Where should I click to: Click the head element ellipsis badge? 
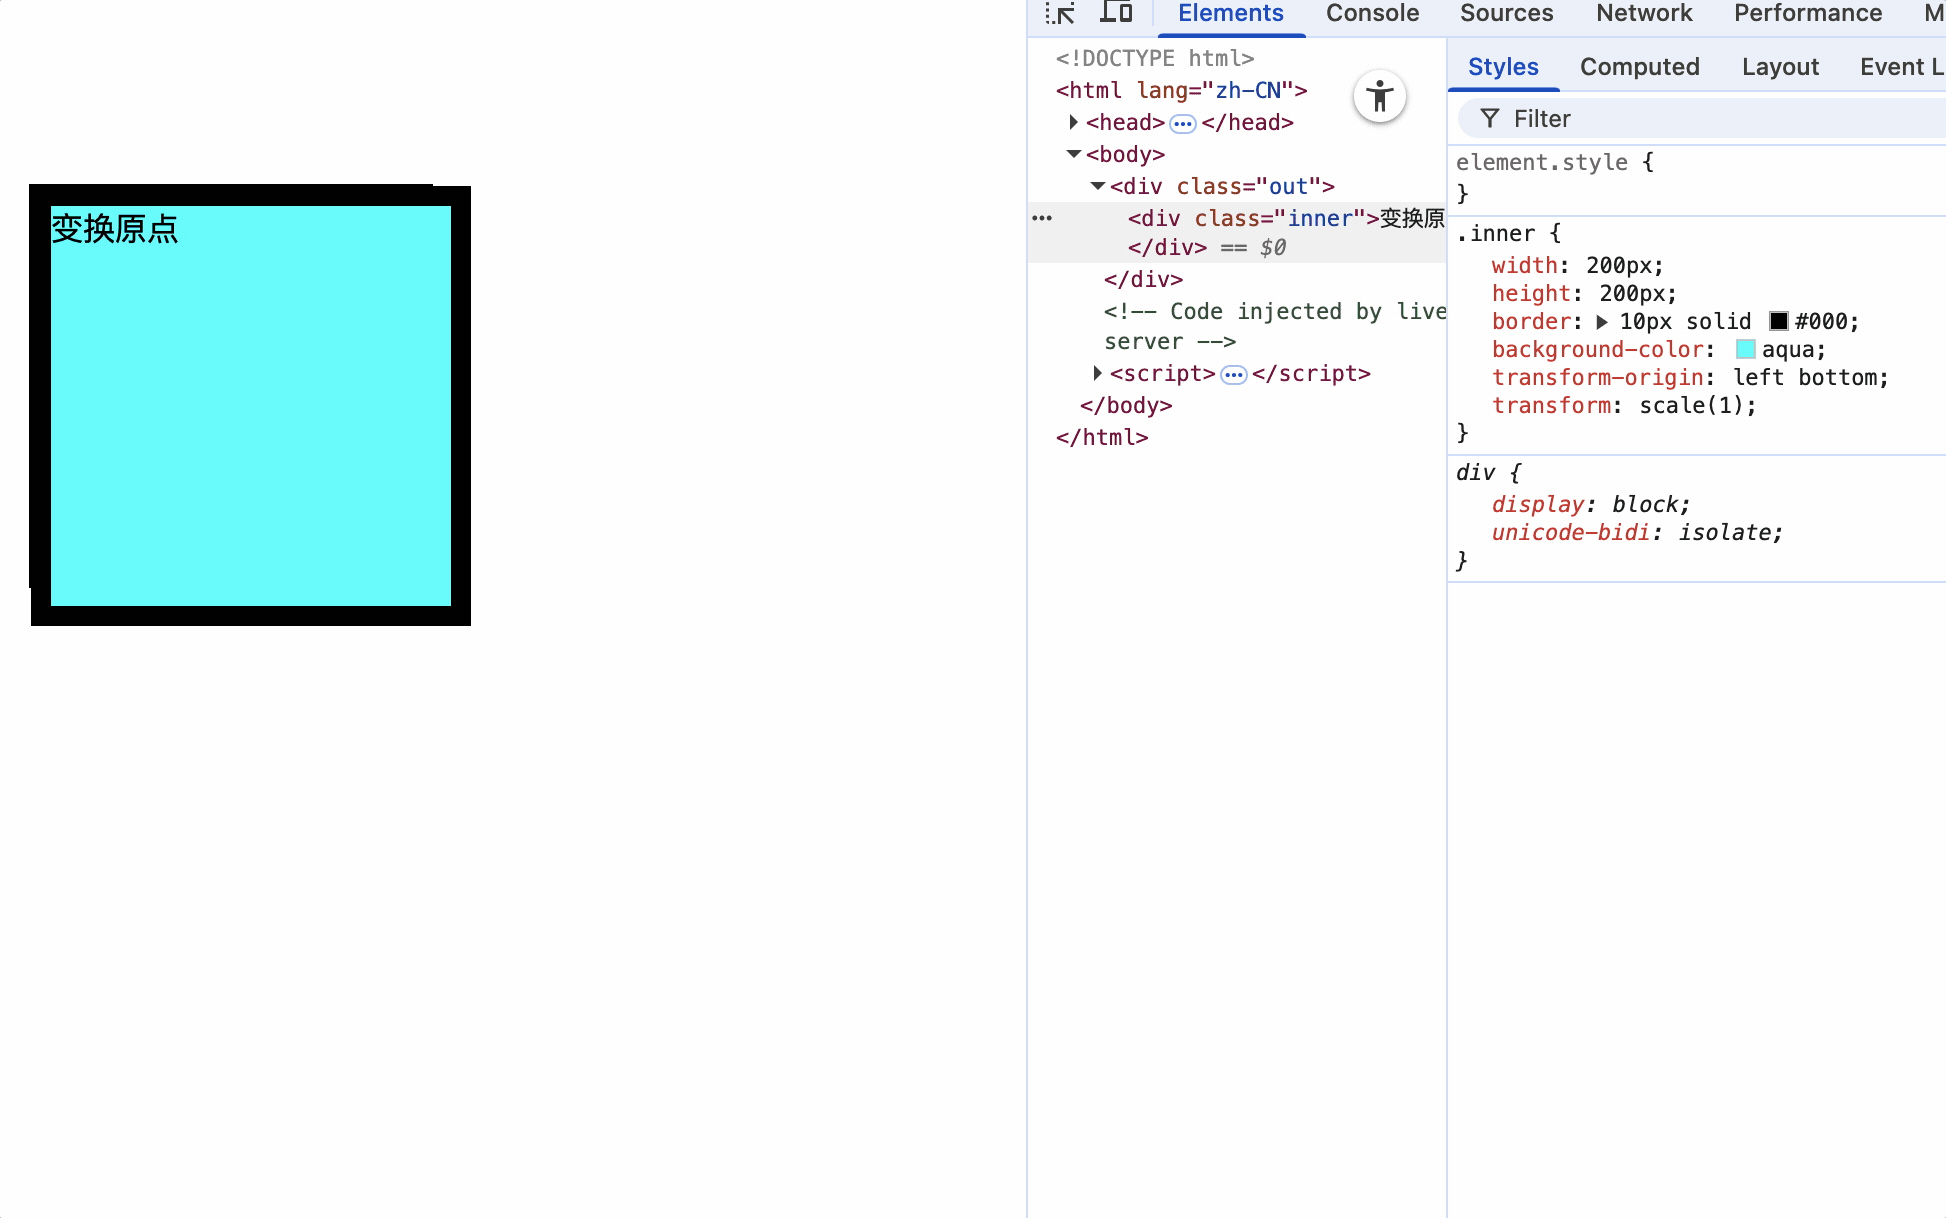pyautogui.click(x=1183, y=124)
